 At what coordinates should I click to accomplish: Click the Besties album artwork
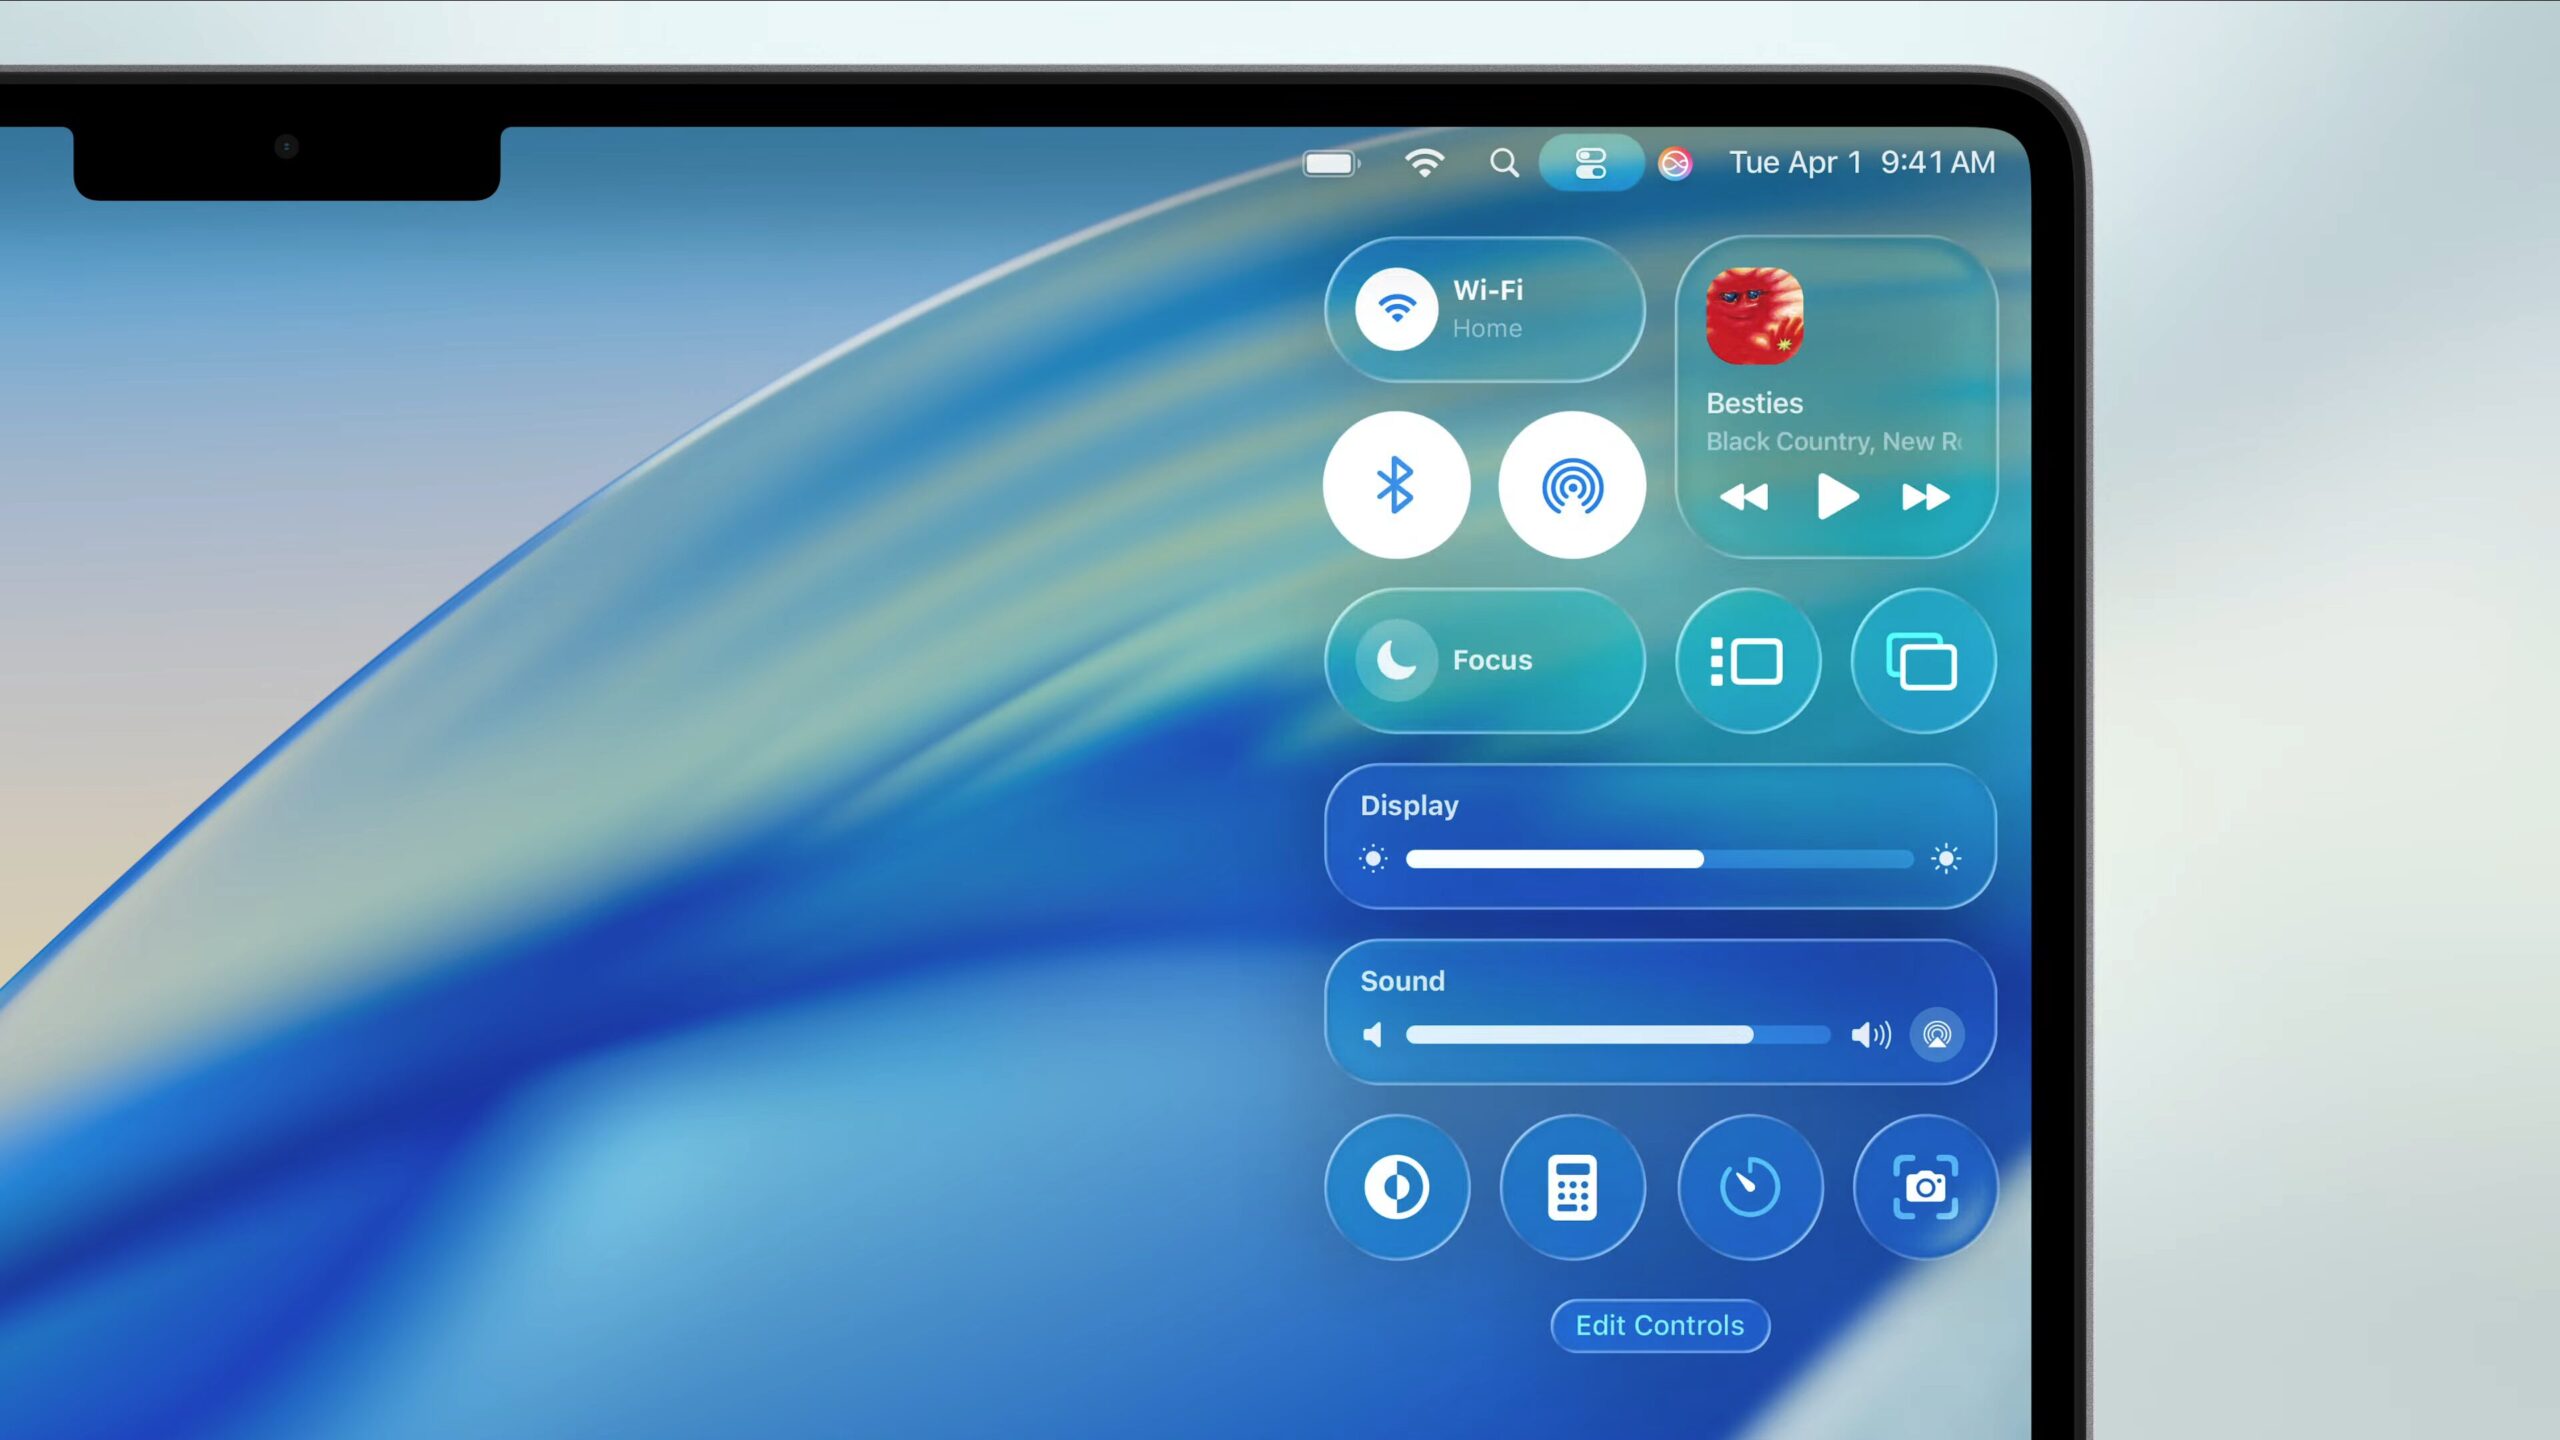pos(1754,316)
